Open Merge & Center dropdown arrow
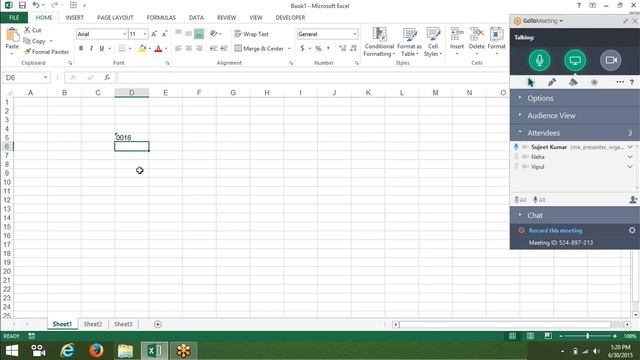 (289, 49)
